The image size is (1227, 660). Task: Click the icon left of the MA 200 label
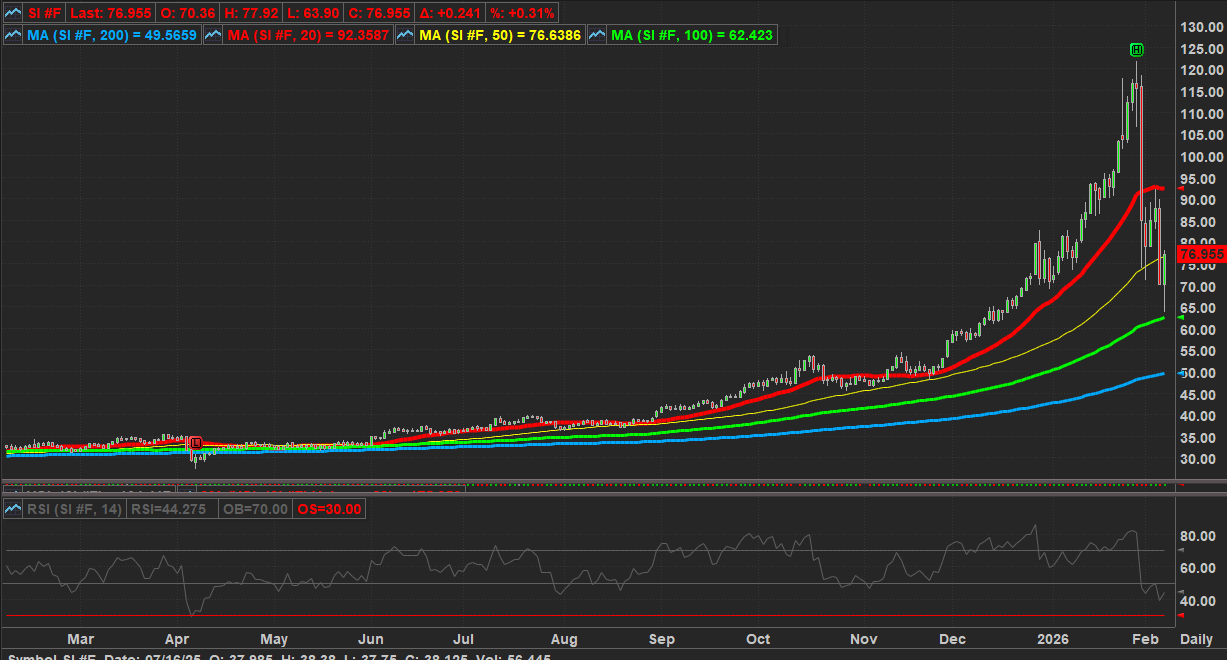(14, 35)
